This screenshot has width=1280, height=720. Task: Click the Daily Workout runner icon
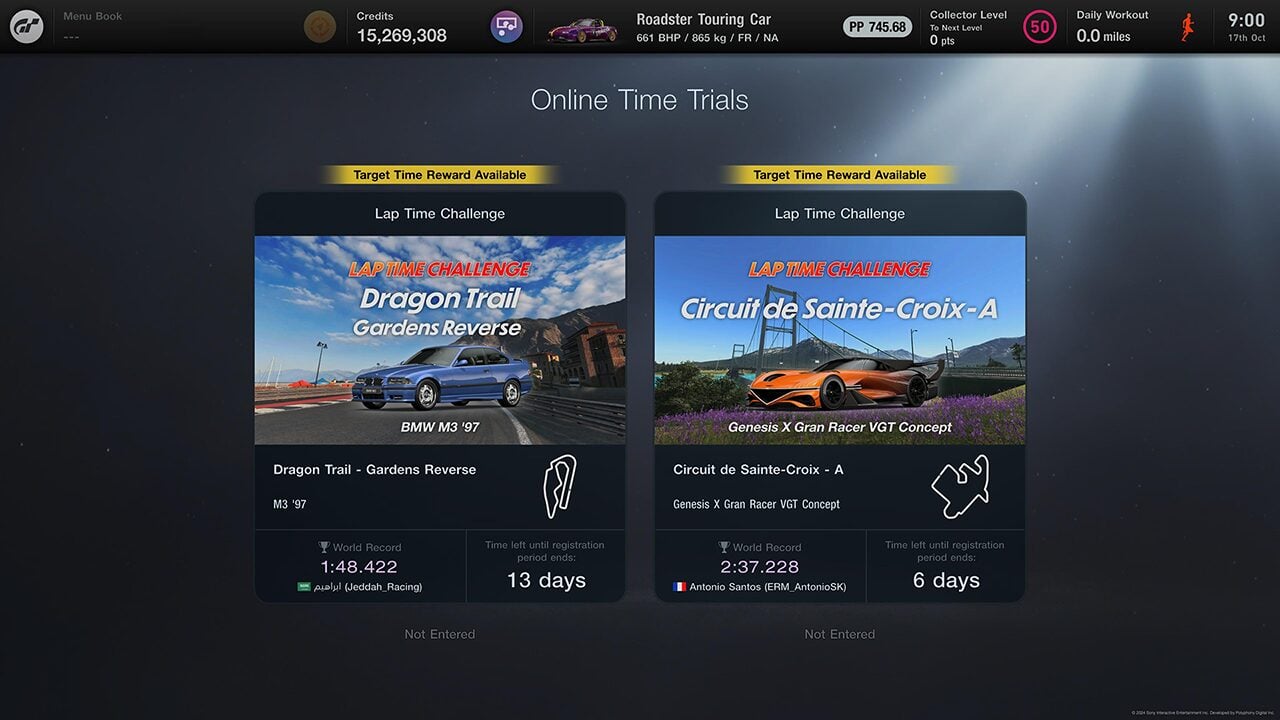[1188, 27]
